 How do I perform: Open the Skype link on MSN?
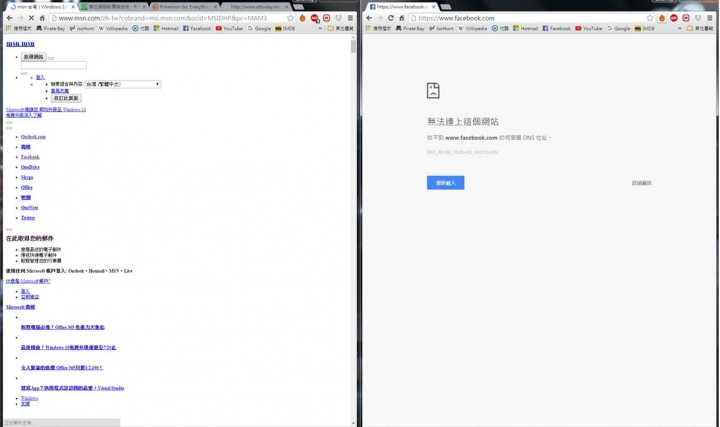27,177
